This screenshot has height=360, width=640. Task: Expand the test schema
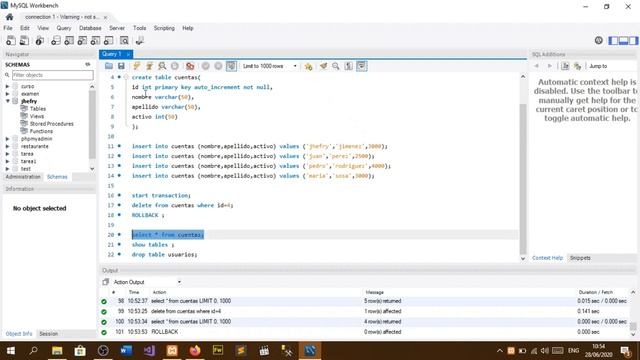click(x=7, y=169)
